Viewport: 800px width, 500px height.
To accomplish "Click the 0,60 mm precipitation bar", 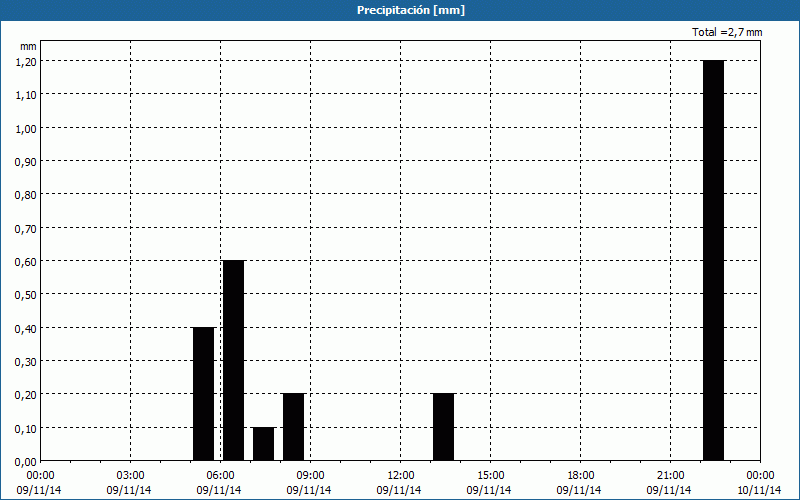I will (x=234, y=361).
